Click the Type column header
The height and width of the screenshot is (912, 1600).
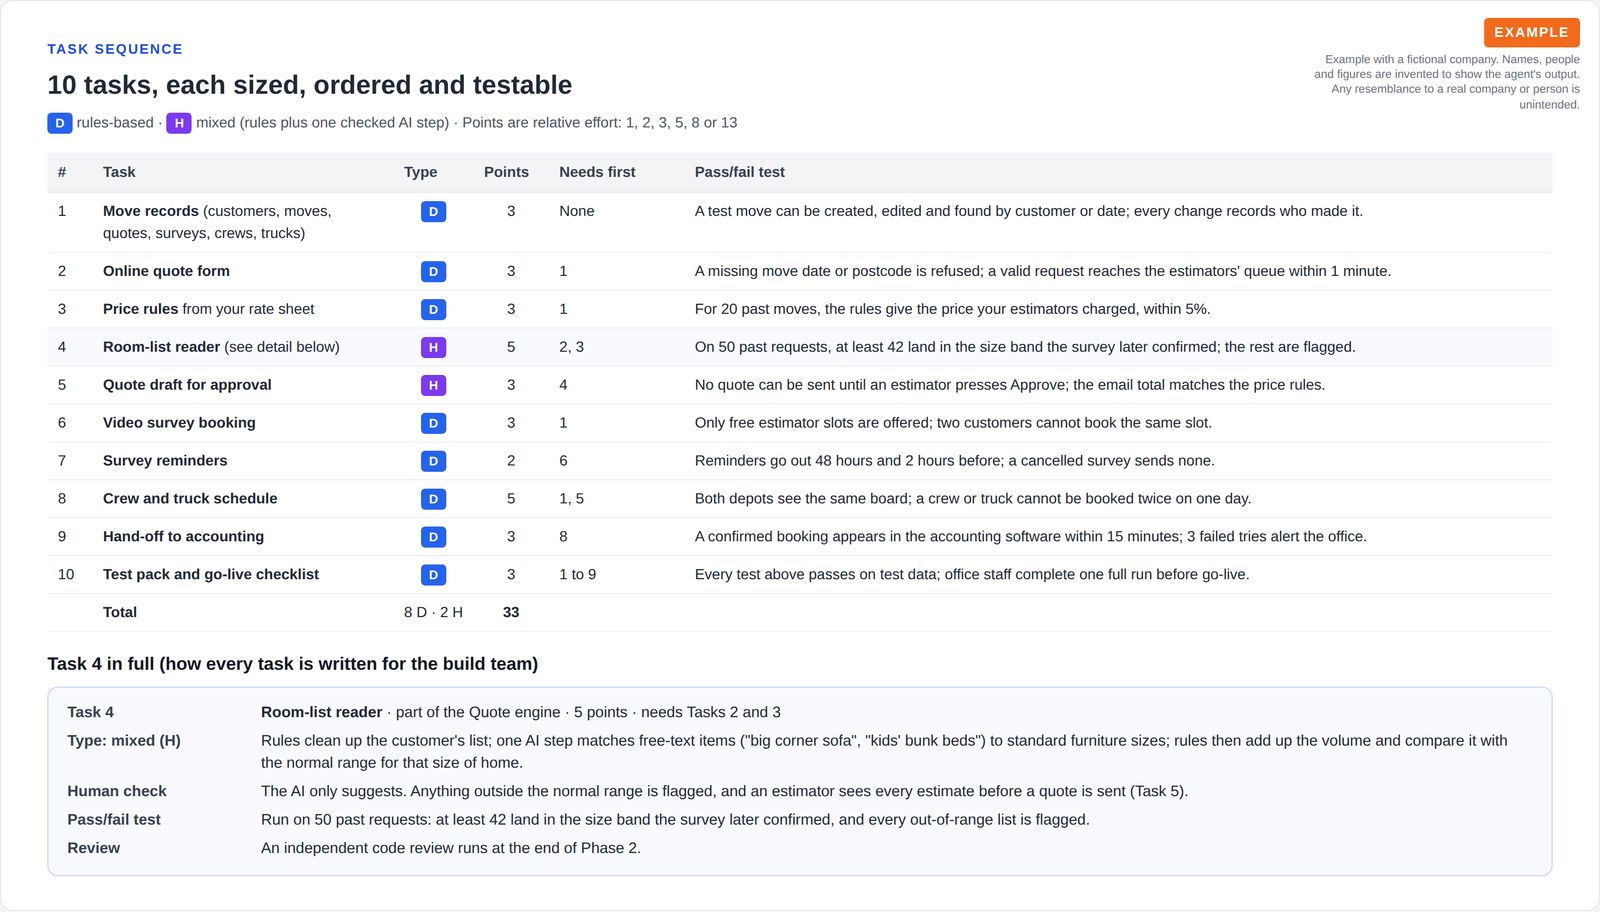(420, 172)
